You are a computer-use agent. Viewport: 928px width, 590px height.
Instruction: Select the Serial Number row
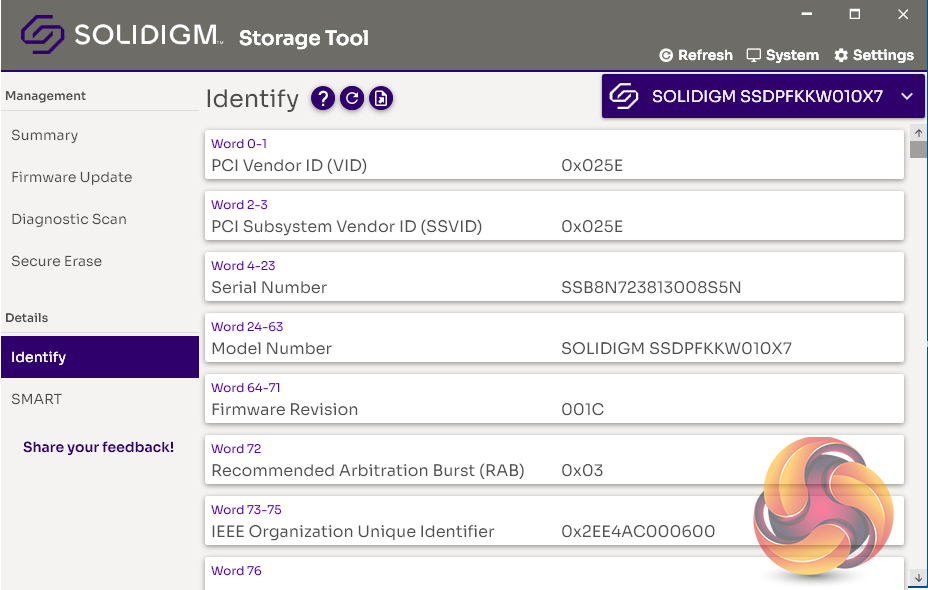(554, 279)
